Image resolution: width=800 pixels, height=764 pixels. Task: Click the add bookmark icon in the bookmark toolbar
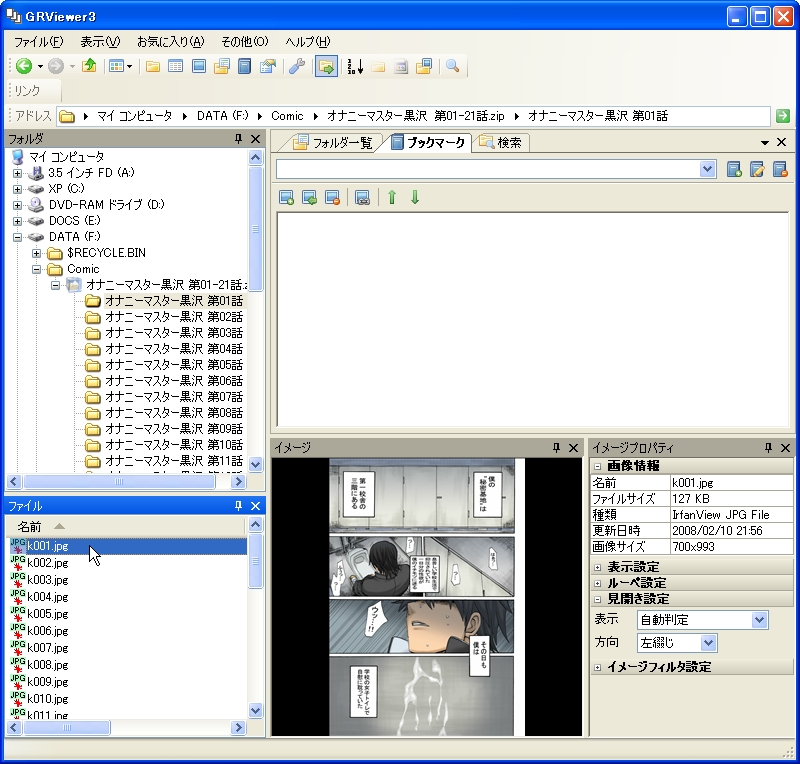[287, 198]
